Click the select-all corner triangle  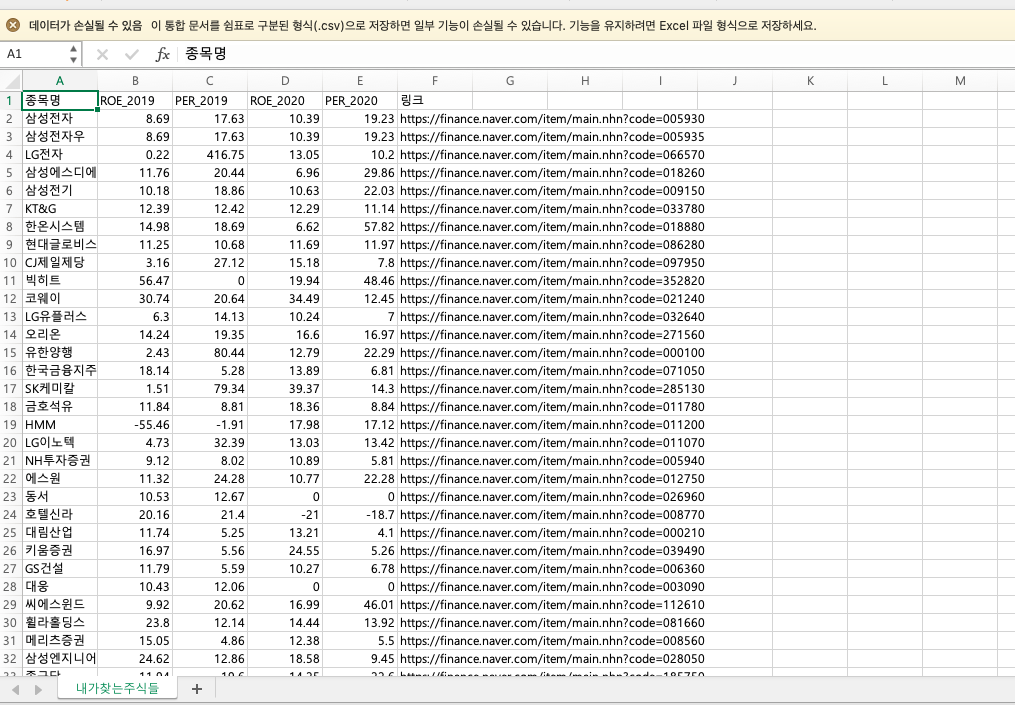(x=12, y=81)
